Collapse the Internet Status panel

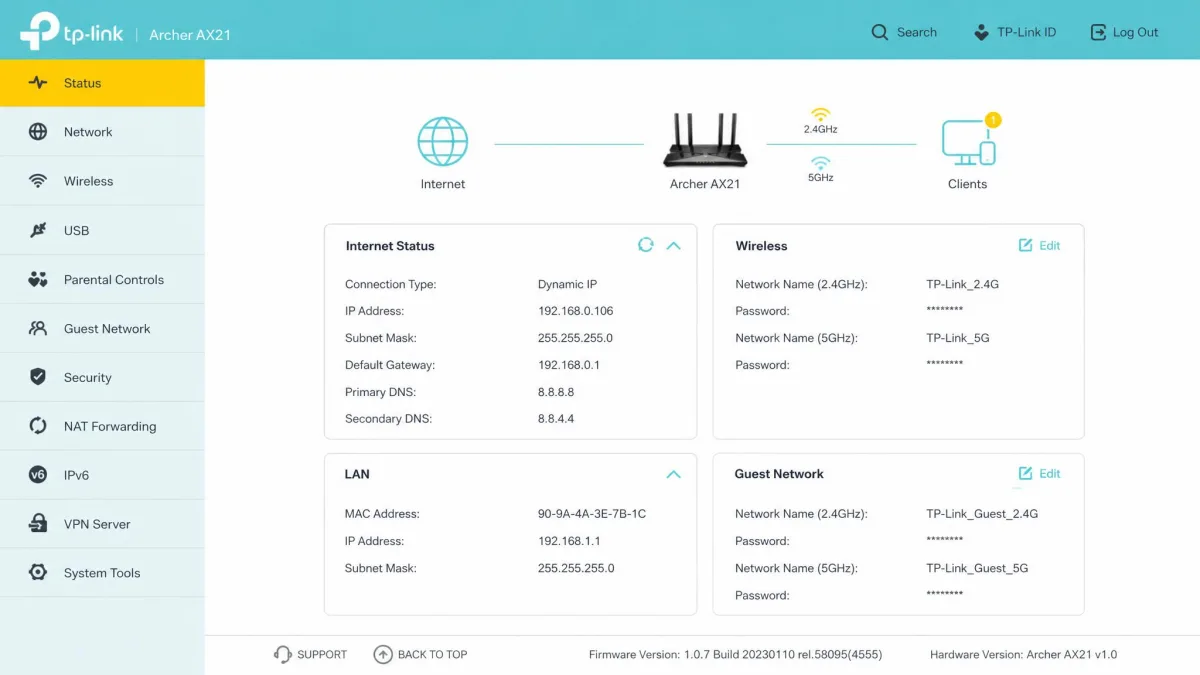674,246
